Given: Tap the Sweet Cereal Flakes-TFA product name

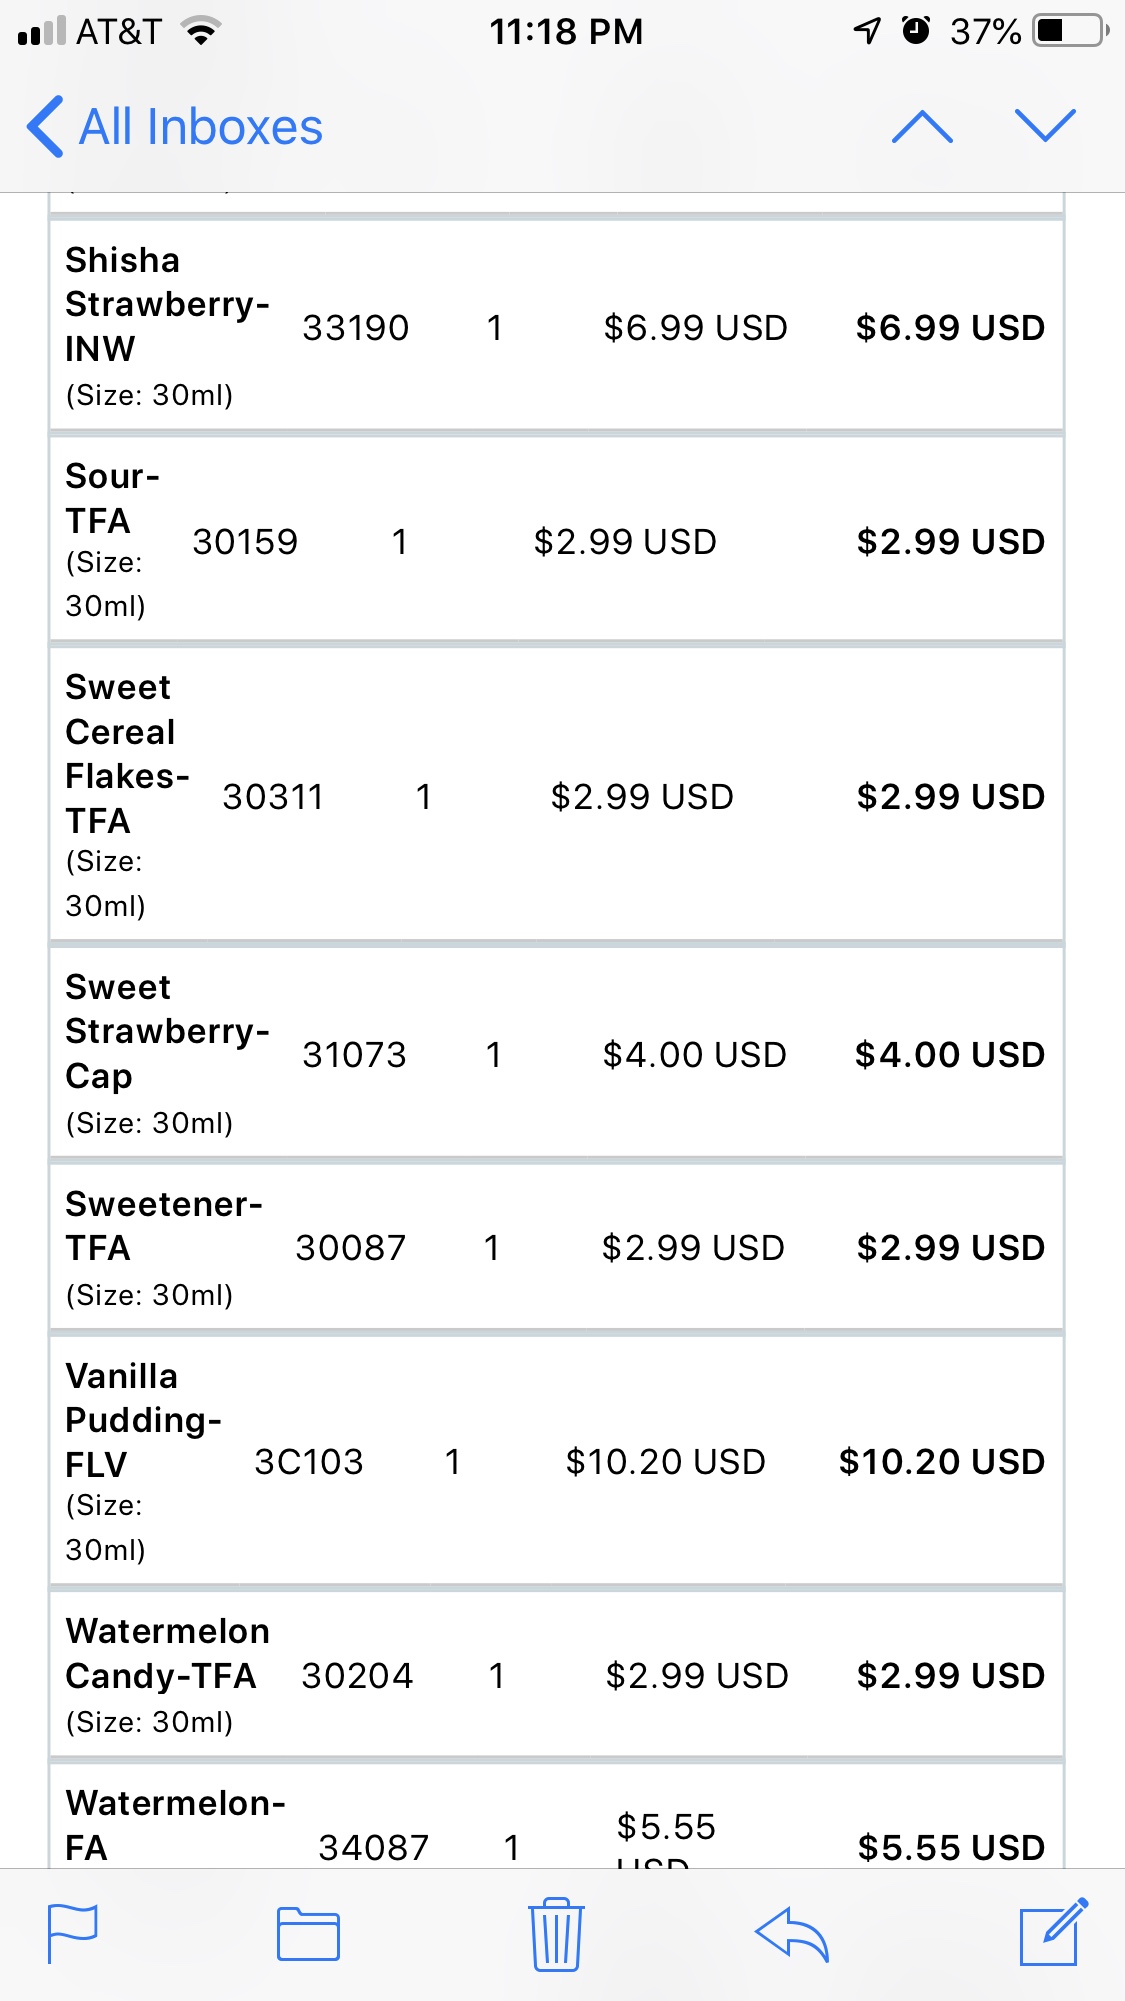Looking at the screenshot, I should (125, 754).
